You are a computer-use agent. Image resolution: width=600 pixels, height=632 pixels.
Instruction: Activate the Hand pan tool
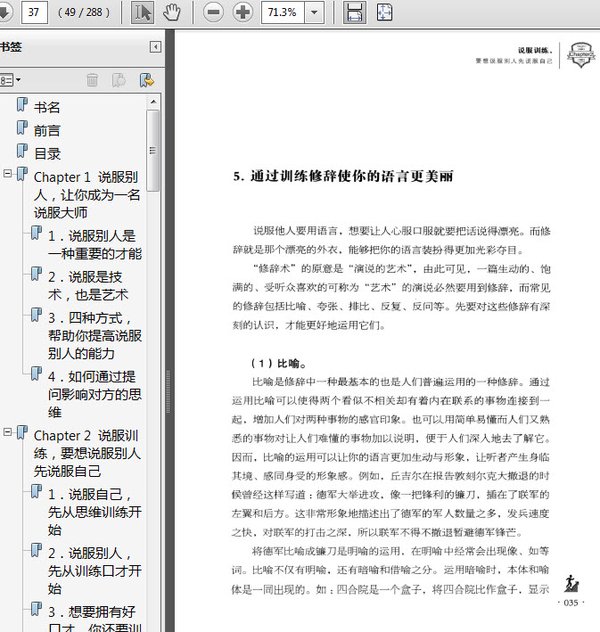172,12
